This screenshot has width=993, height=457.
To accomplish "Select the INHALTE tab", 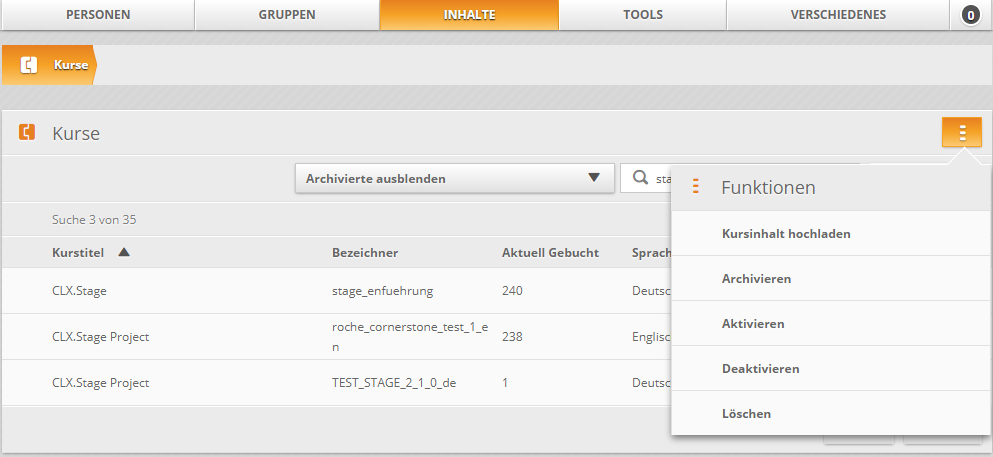I will tap(469, 15).
